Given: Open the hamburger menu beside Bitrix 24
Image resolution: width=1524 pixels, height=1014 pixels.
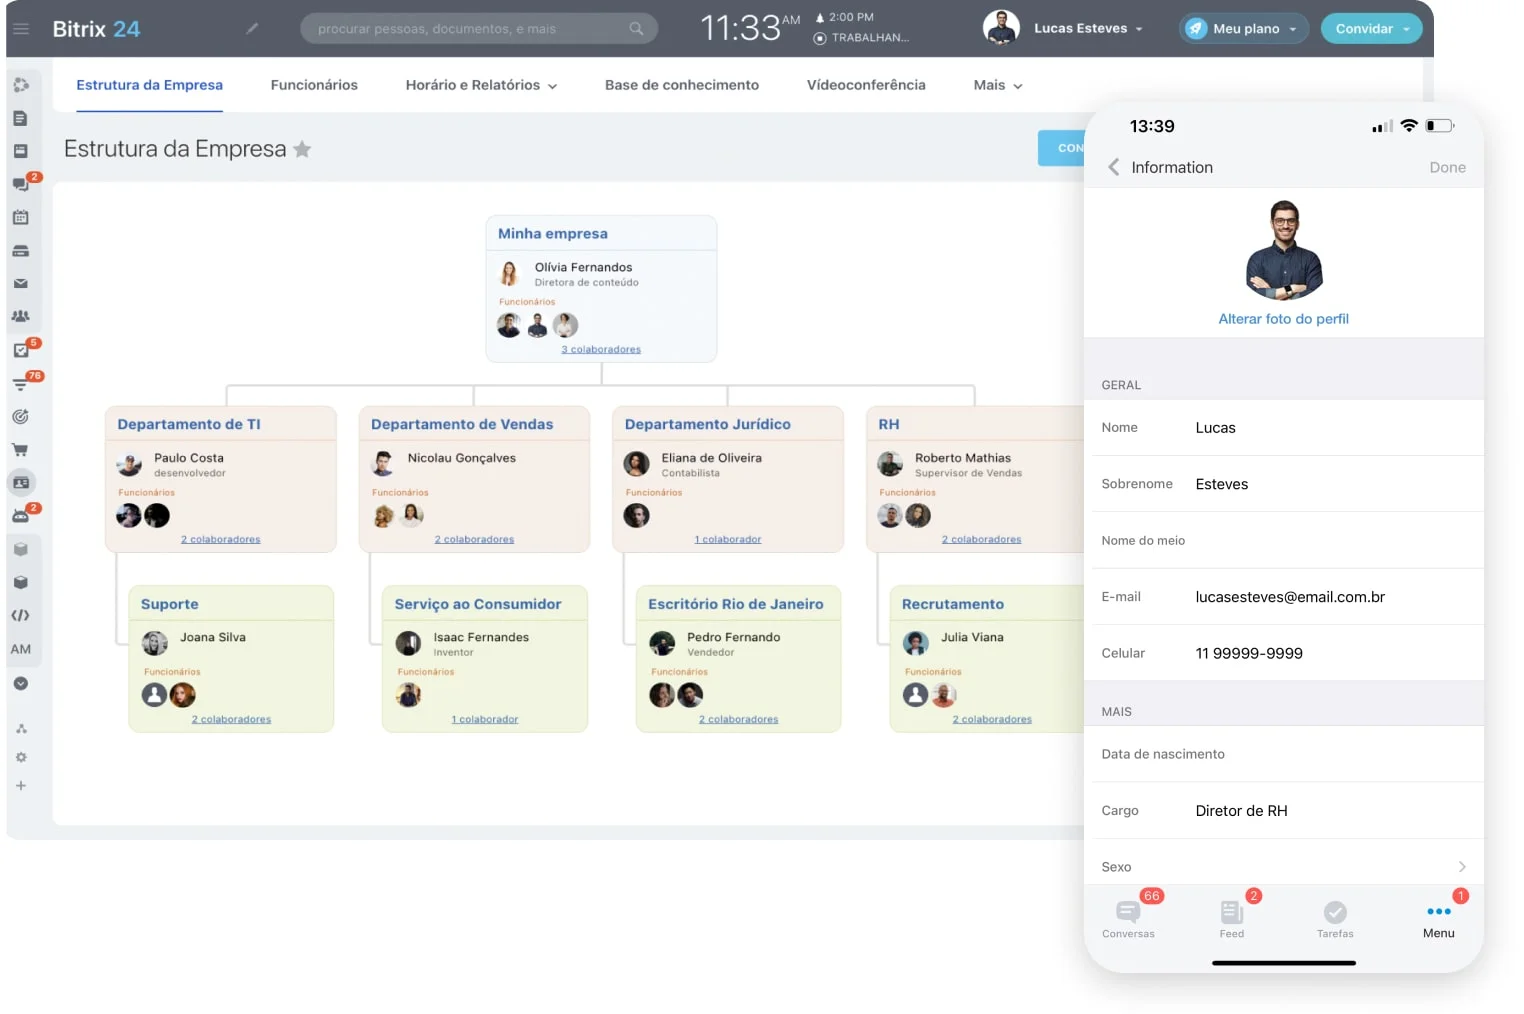Looking at the screenshot, I should point(21,29).
